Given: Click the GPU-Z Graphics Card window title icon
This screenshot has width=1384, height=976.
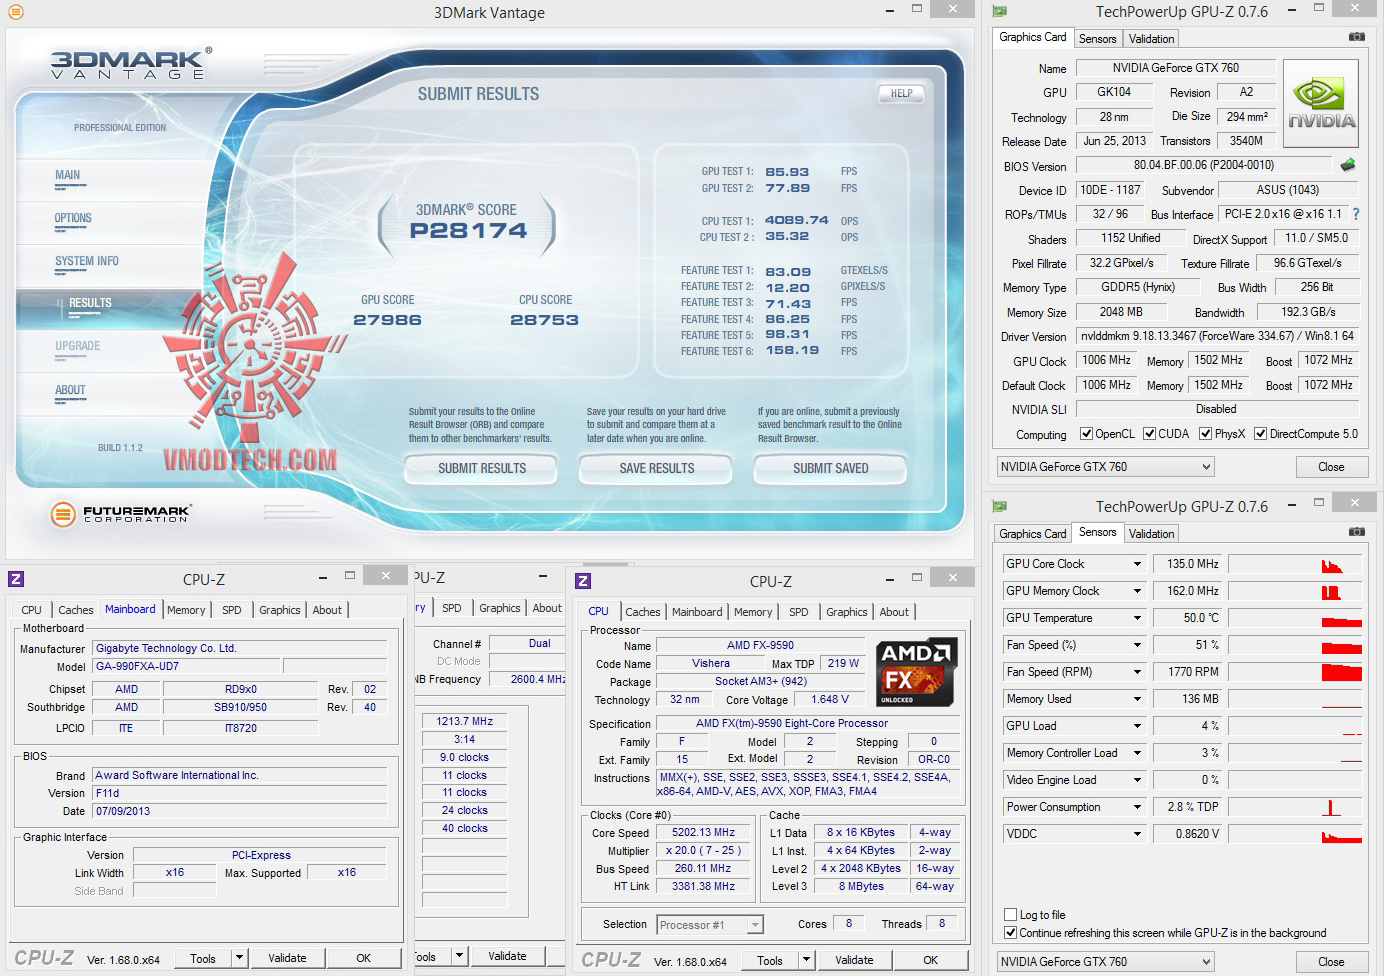Looking at the screenshot, I should point(998,12).
